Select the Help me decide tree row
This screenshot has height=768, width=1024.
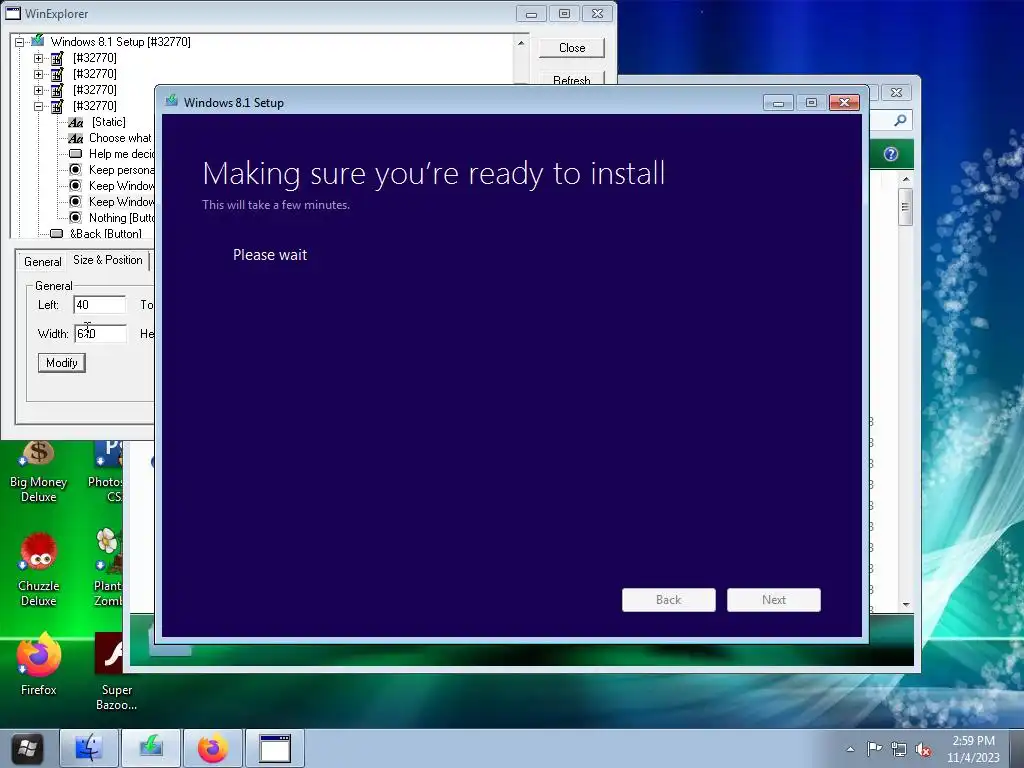[121, 154]
